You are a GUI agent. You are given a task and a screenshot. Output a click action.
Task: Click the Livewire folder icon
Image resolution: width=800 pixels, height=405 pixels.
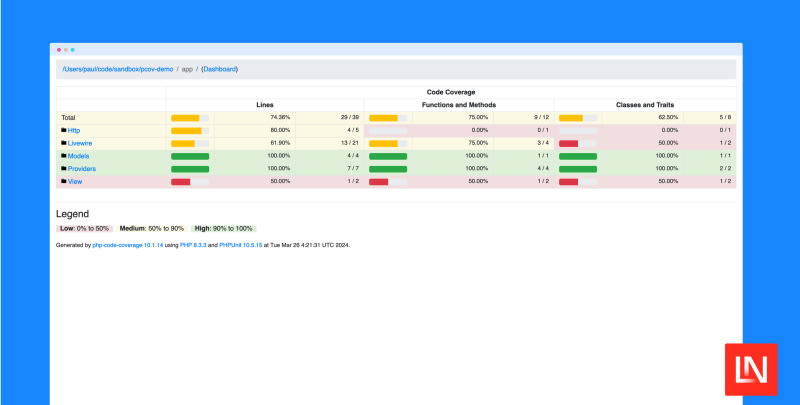[64, 143]
